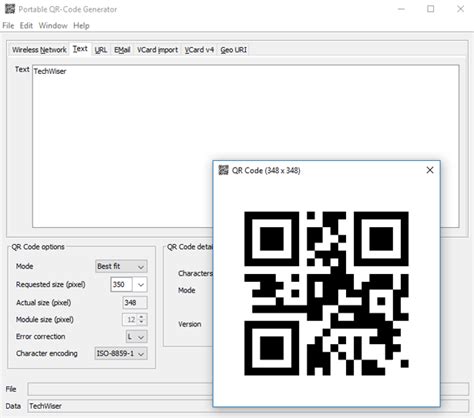Viewport: 474px width, 418px height.
Task: Open the Help menu
Action: click(81, 26)
